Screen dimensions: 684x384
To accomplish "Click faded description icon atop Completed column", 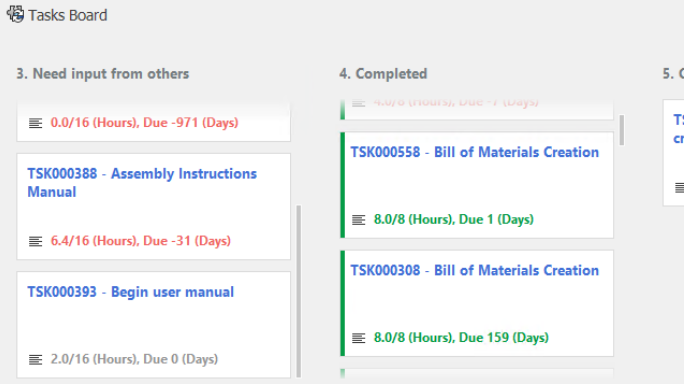I will [359, 103].
